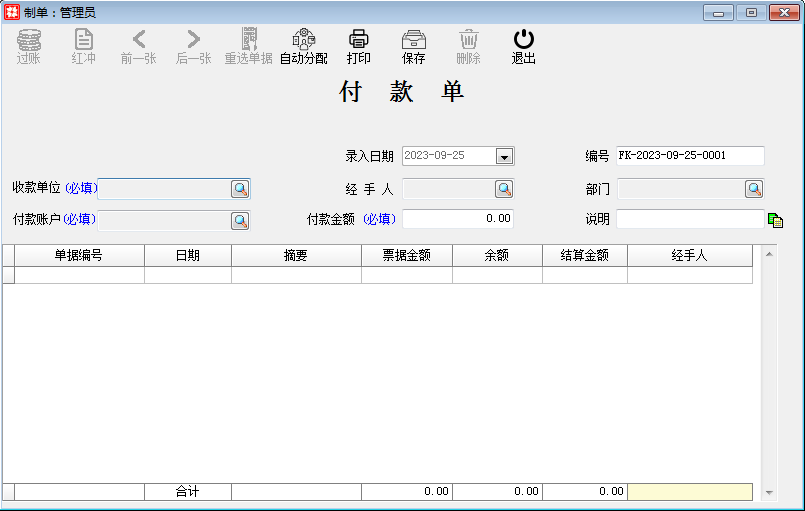Screen dimensions: 805x511
Task: Open lookup for 收款单位 field
Action: (x=240, y=188)
